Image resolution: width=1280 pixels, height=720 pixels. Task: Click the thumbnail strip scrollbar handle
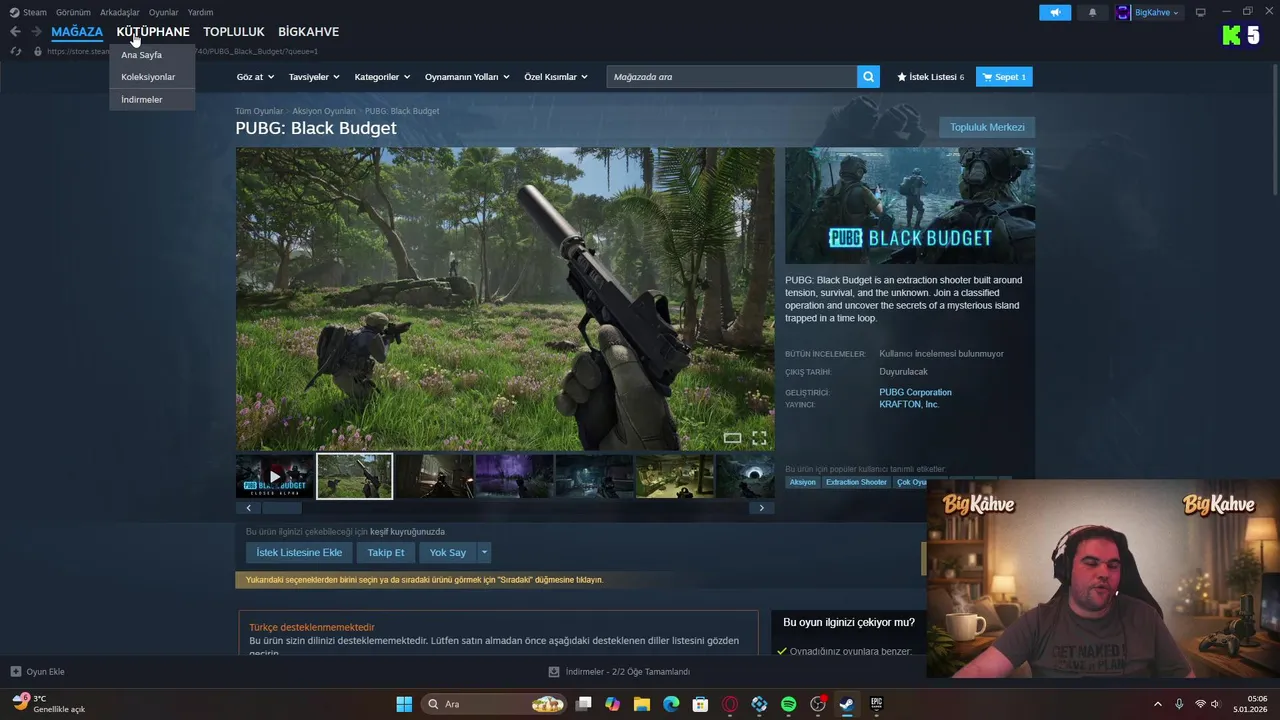282,508
